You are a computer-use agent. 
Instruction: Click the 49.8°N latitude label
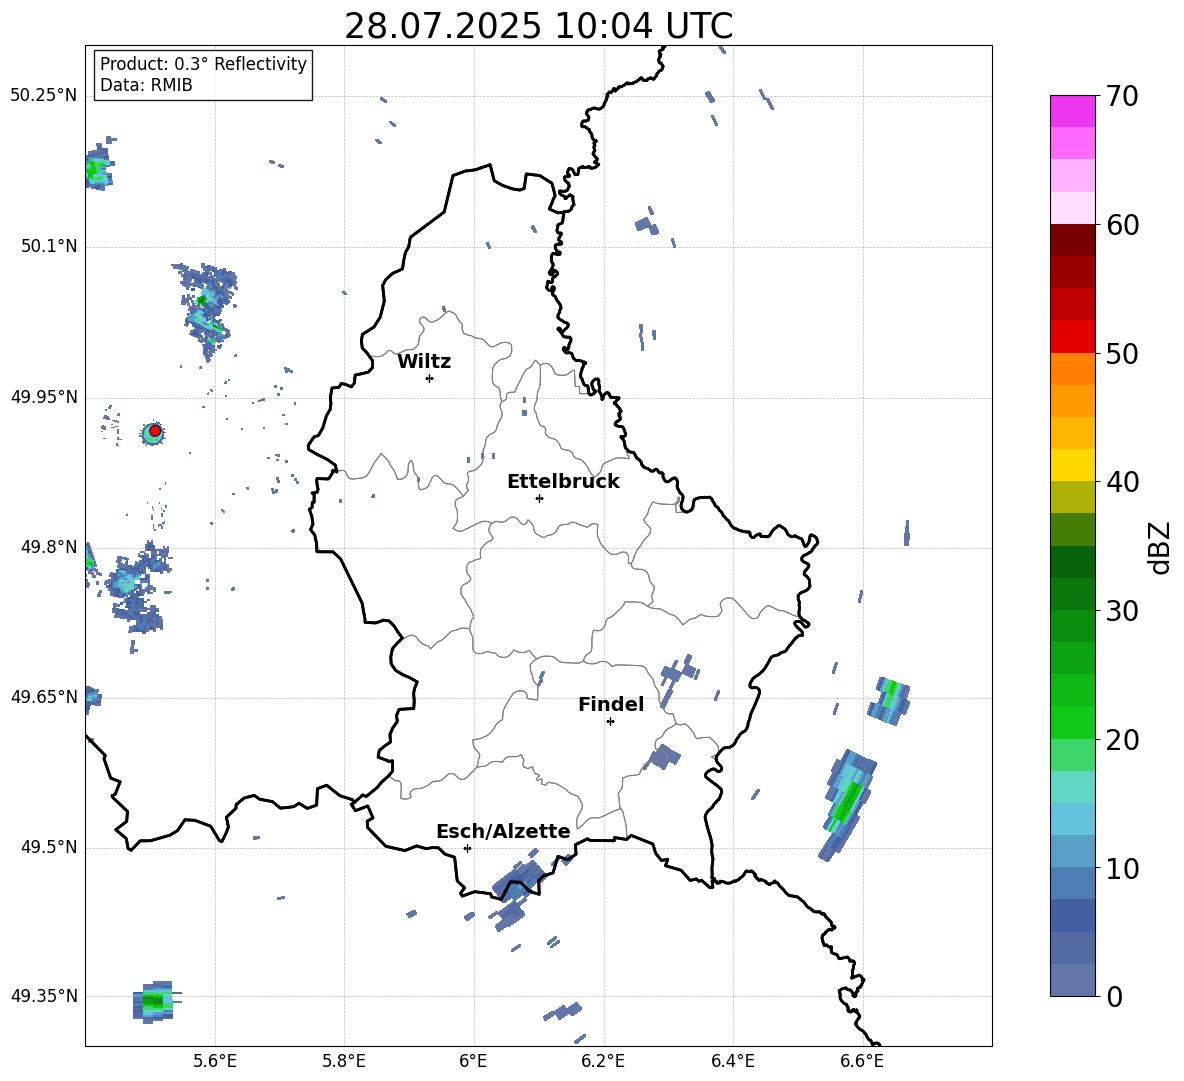(x=48, y=547)
